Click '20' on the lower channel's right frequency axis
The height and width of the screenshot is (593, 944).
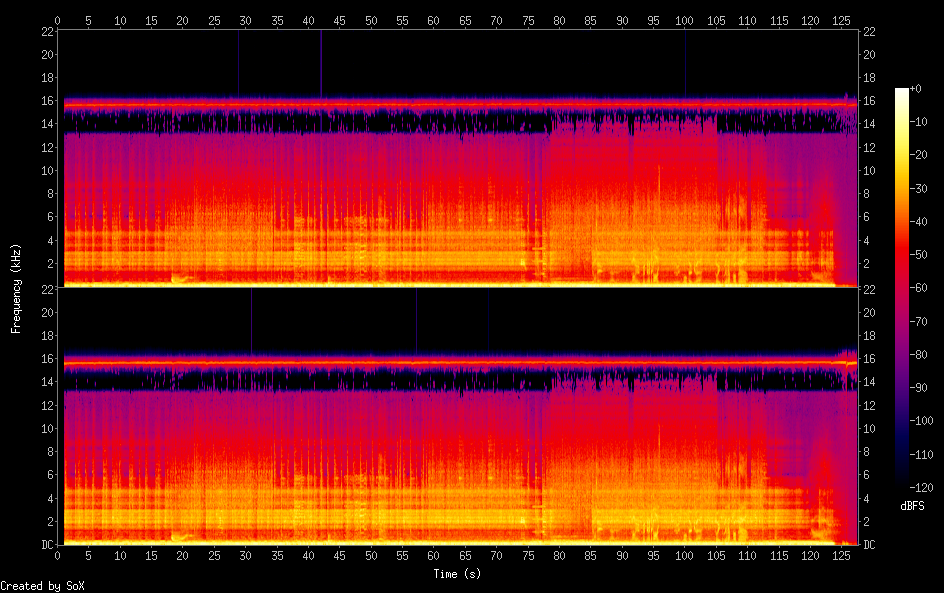pos(869,312)
